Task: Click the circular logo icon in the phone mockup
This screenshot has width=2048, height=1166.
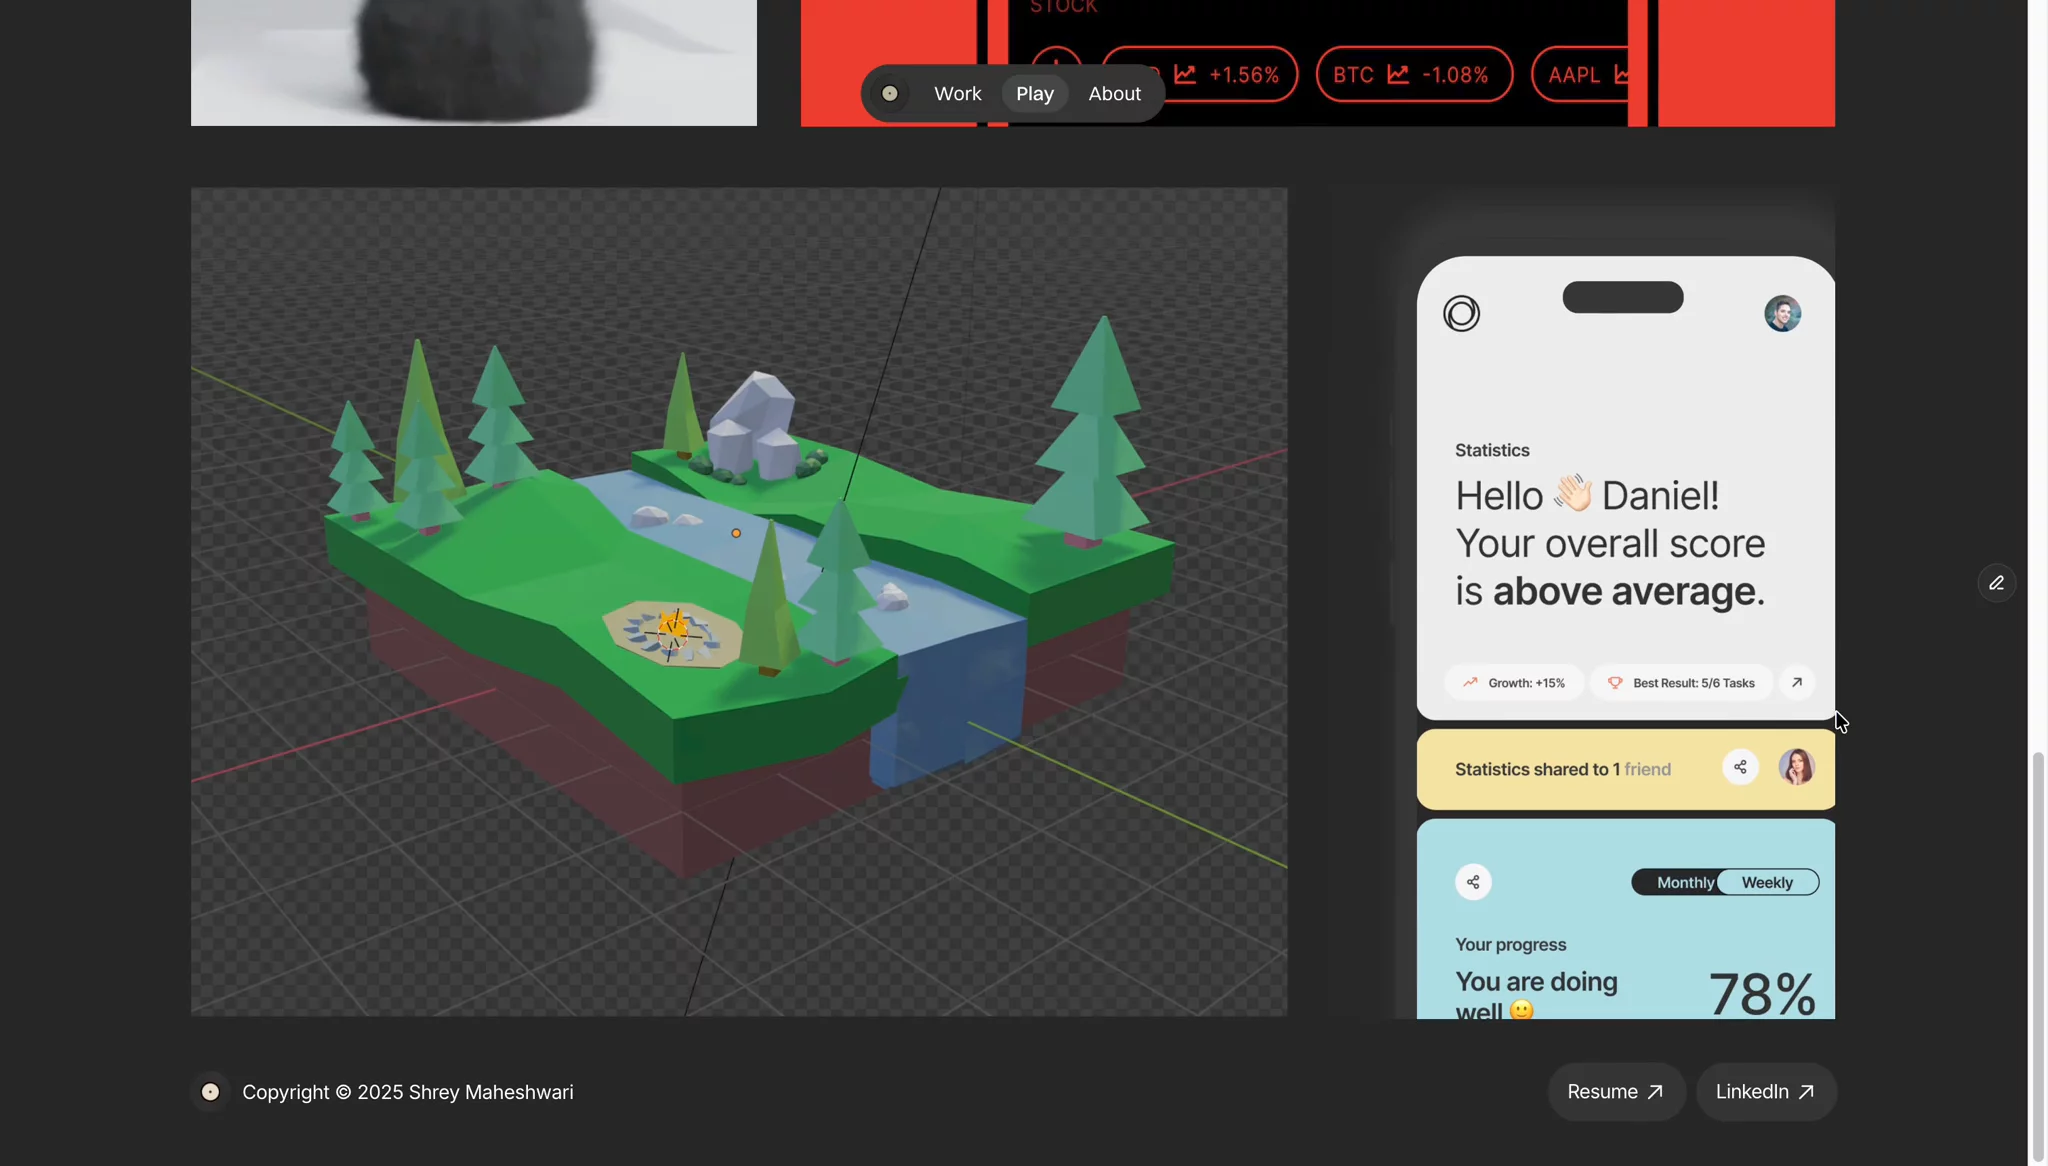Action: [x=1461, y=314]
